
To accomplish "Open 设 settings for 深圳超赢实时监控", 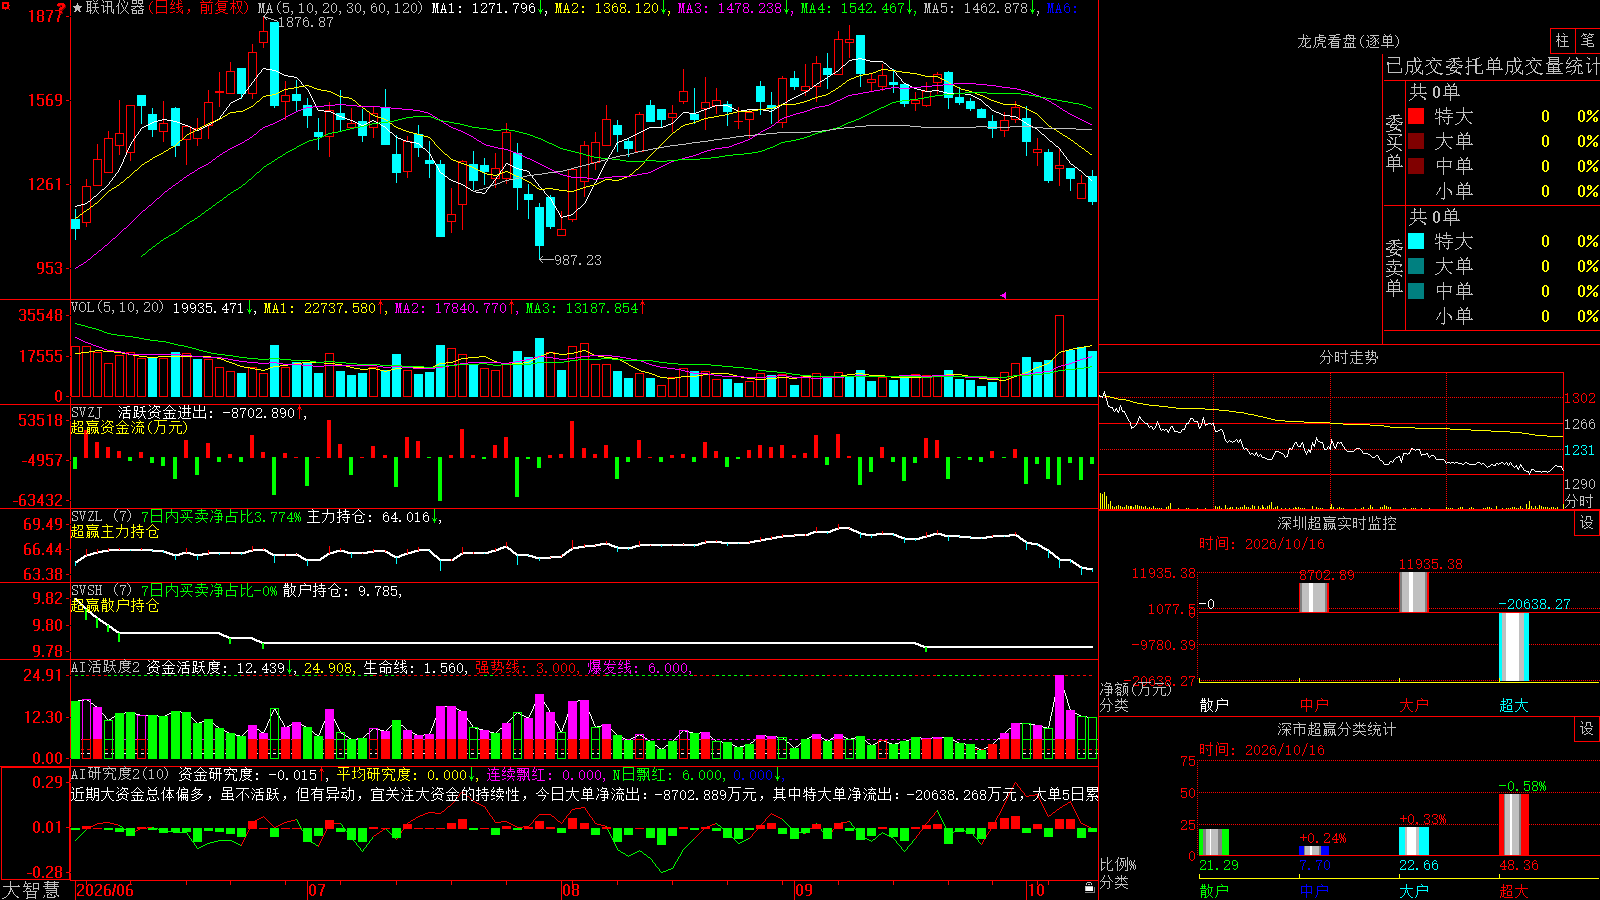I will 1587,523.
